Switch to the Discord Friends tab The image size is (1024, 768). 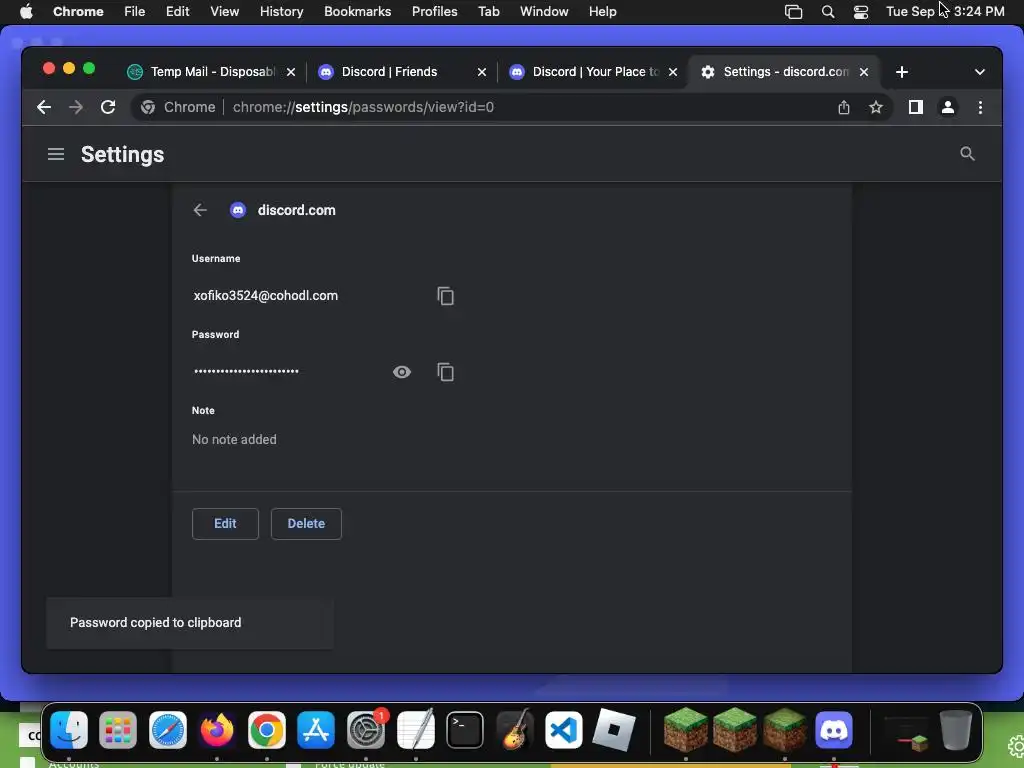(401, 72)
